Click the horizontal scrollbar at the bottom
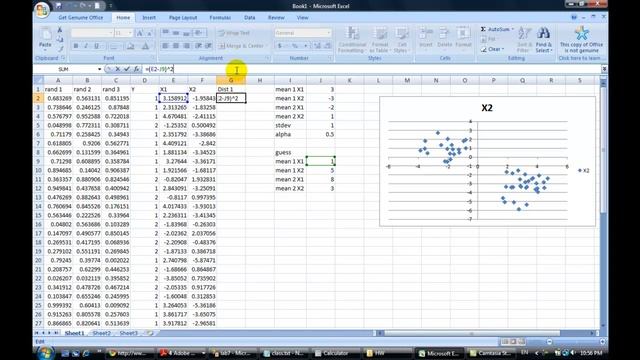 tap(485, 333)
